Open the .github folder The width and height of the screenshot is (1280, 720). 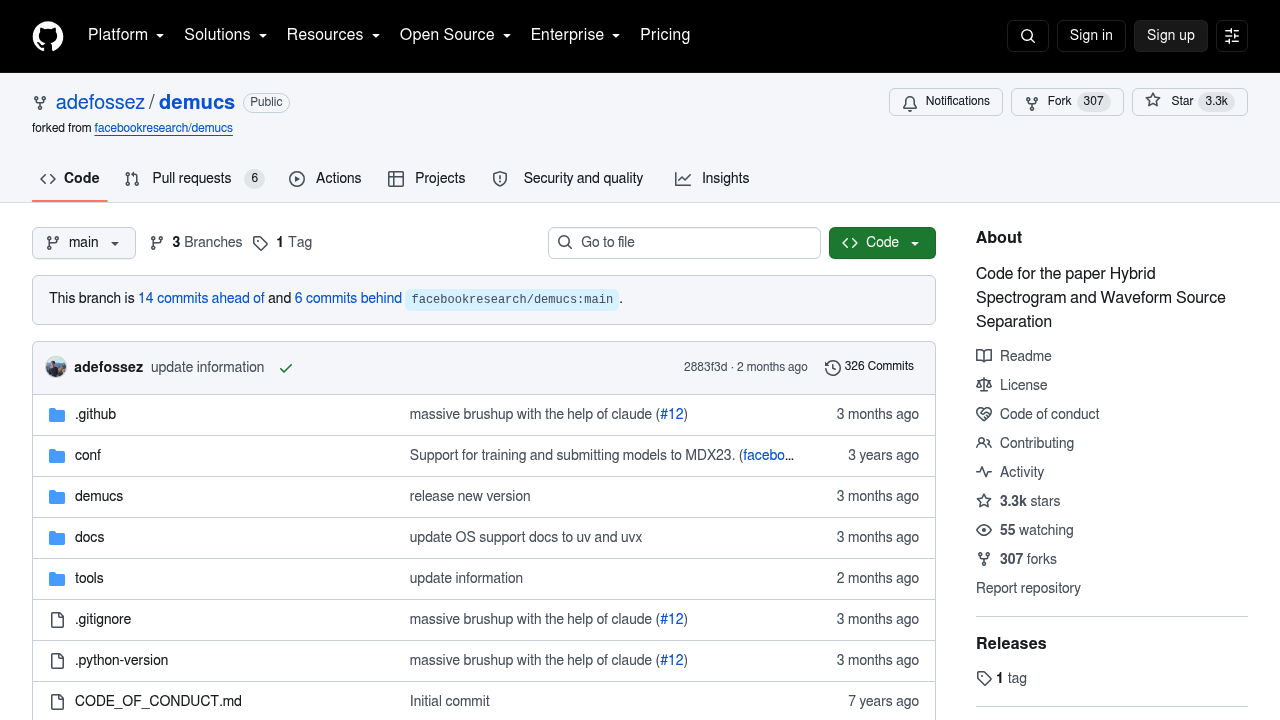point(95,414)
